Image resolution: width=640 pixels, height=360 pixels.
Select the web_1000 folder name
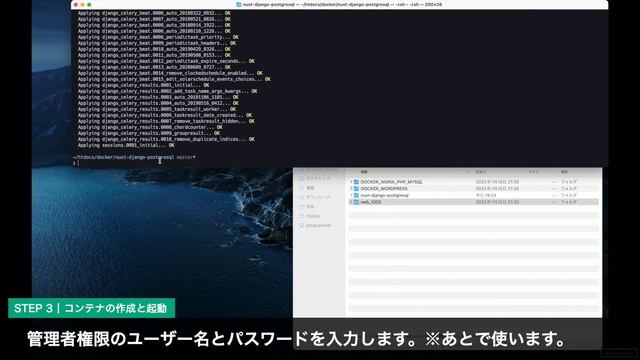click(x=371, y=202)
